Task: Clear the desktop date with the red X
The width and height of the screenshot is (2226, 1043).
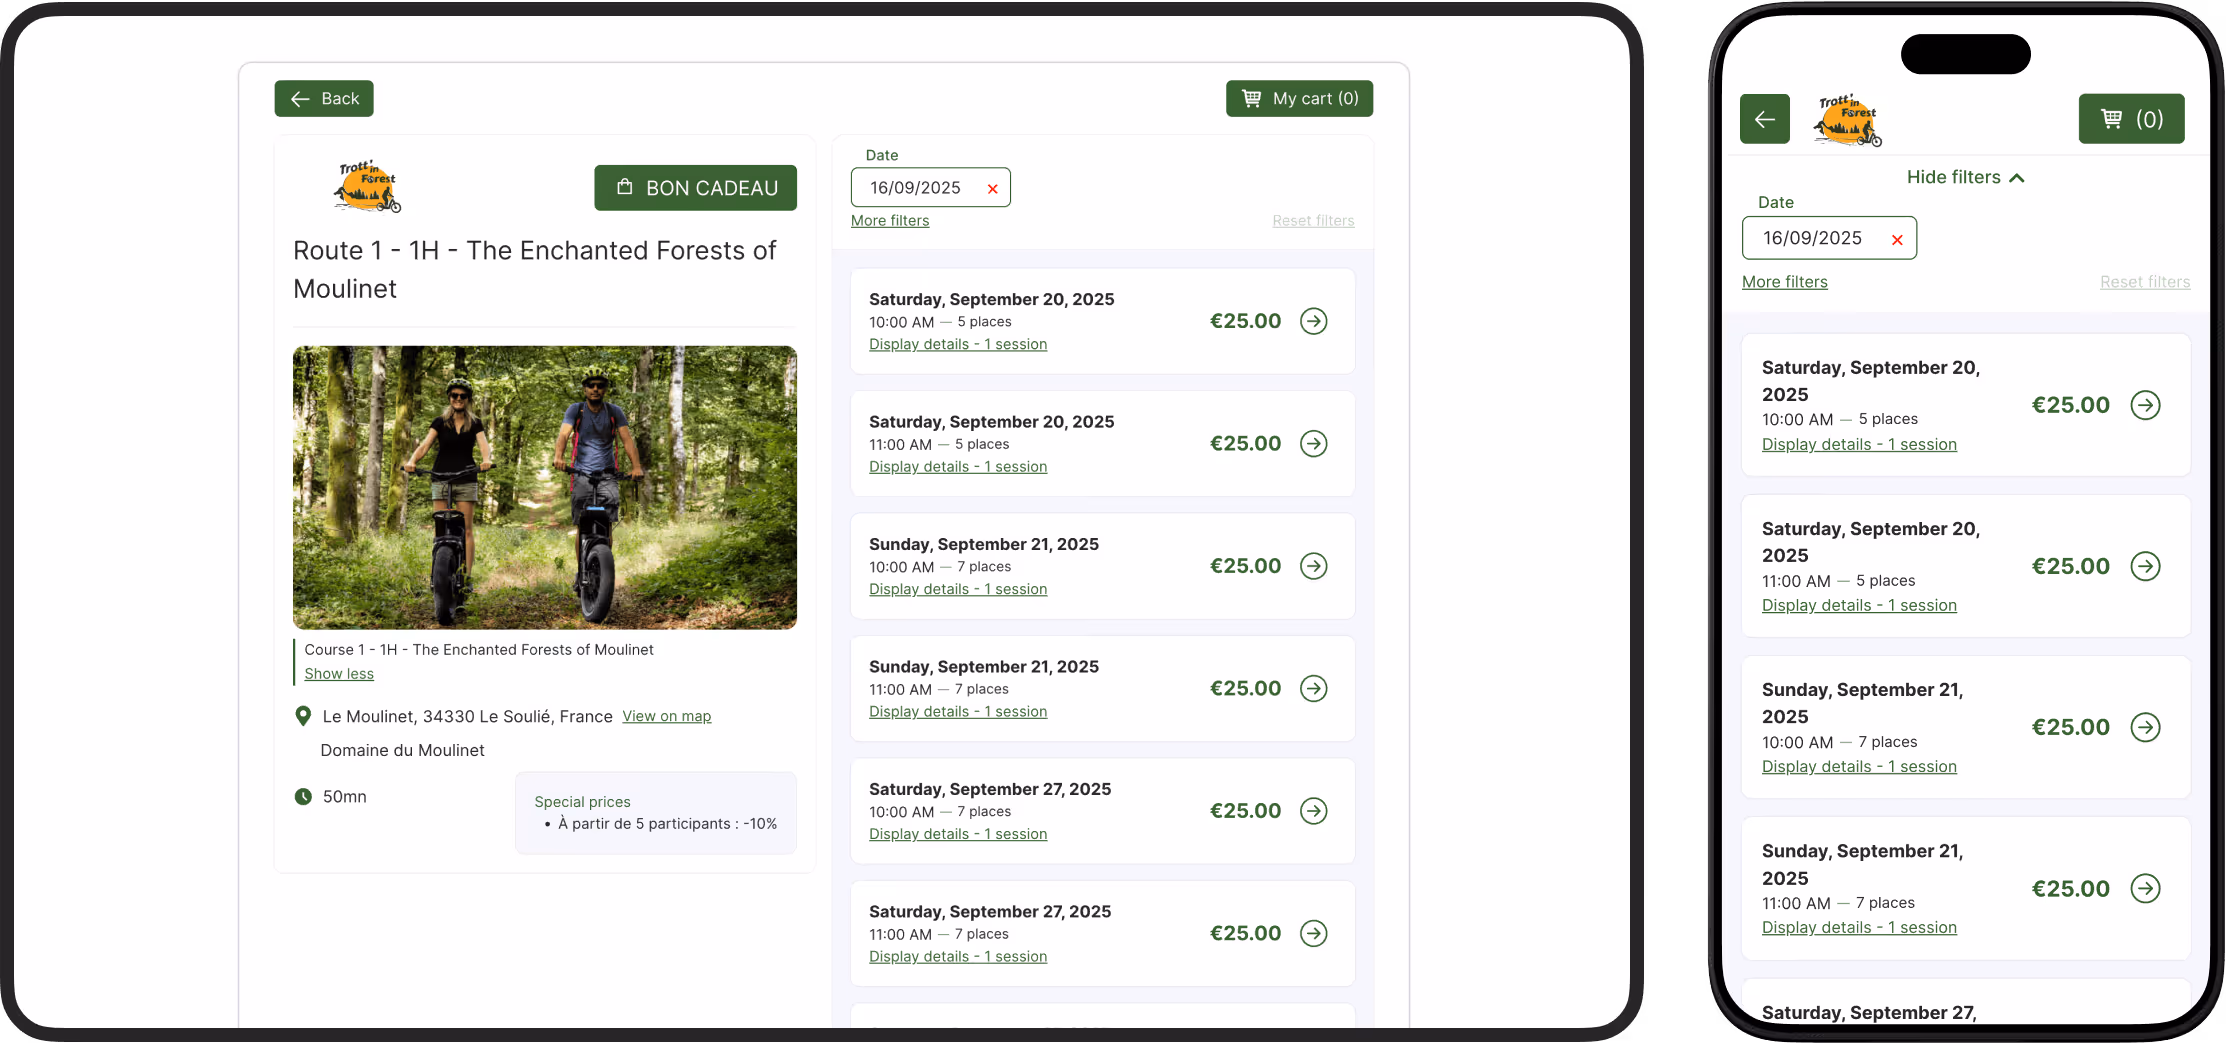Action: [993, 189]
